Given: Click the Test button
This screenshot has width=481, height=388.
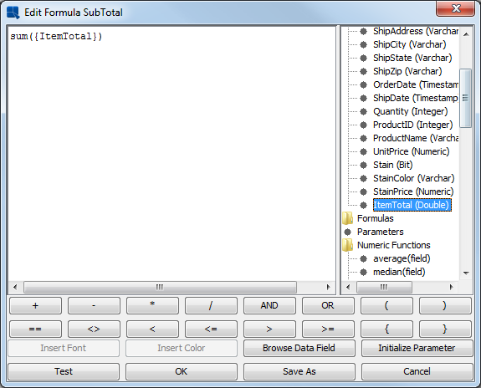Looking at the screenshot, I should coord(63,371).
